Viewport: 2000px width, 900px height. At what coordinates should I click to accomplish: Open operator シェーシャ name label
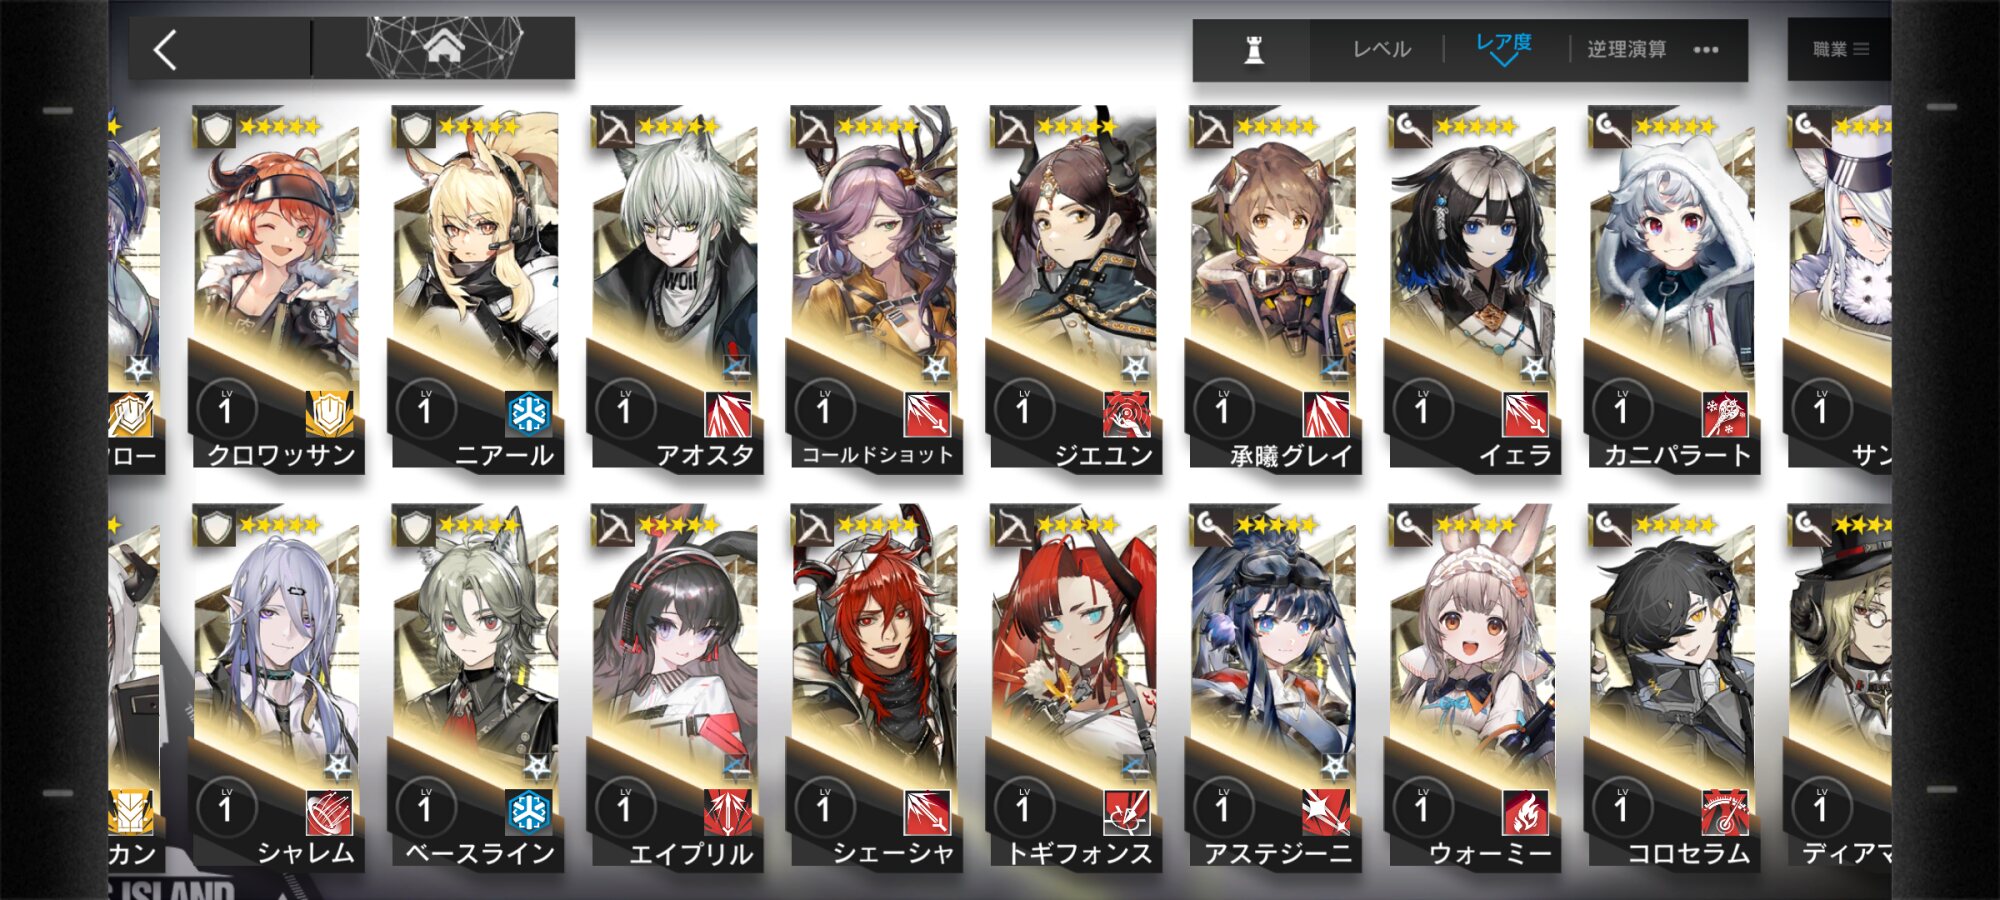pyautogui.click(x=893, y=853)
